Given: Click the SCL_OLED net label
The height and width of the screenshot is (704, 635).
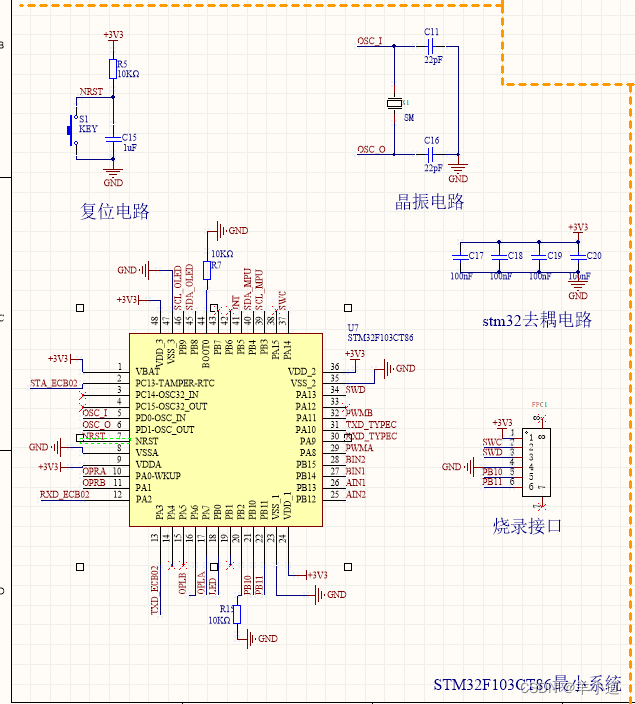Looking at the screenshot, I should [178, 287].
